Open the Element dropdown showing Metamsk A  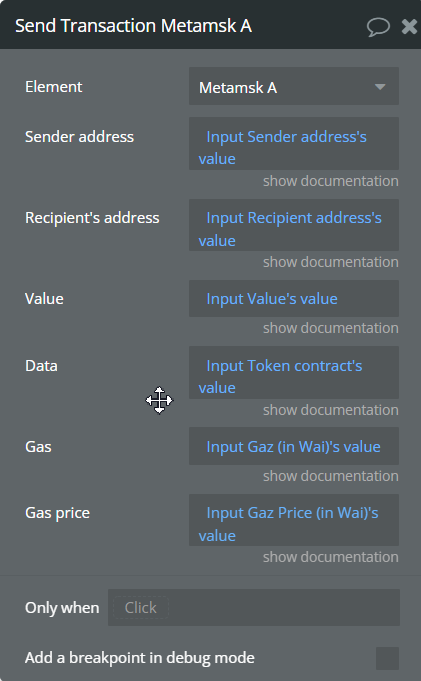click(294, 86)
